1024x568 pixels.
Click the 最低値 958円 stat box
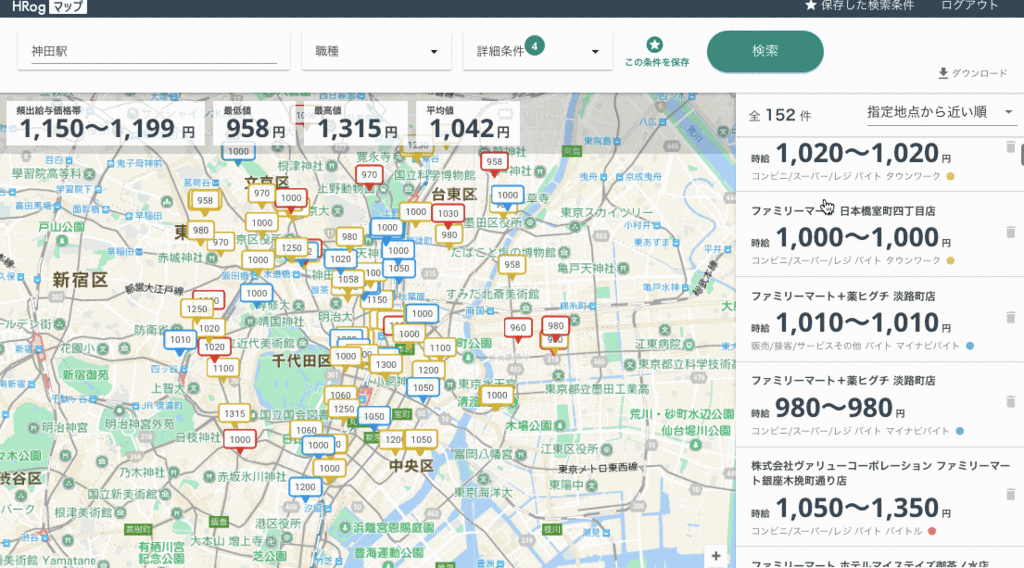pyautogui.click(x=255, y=123)
